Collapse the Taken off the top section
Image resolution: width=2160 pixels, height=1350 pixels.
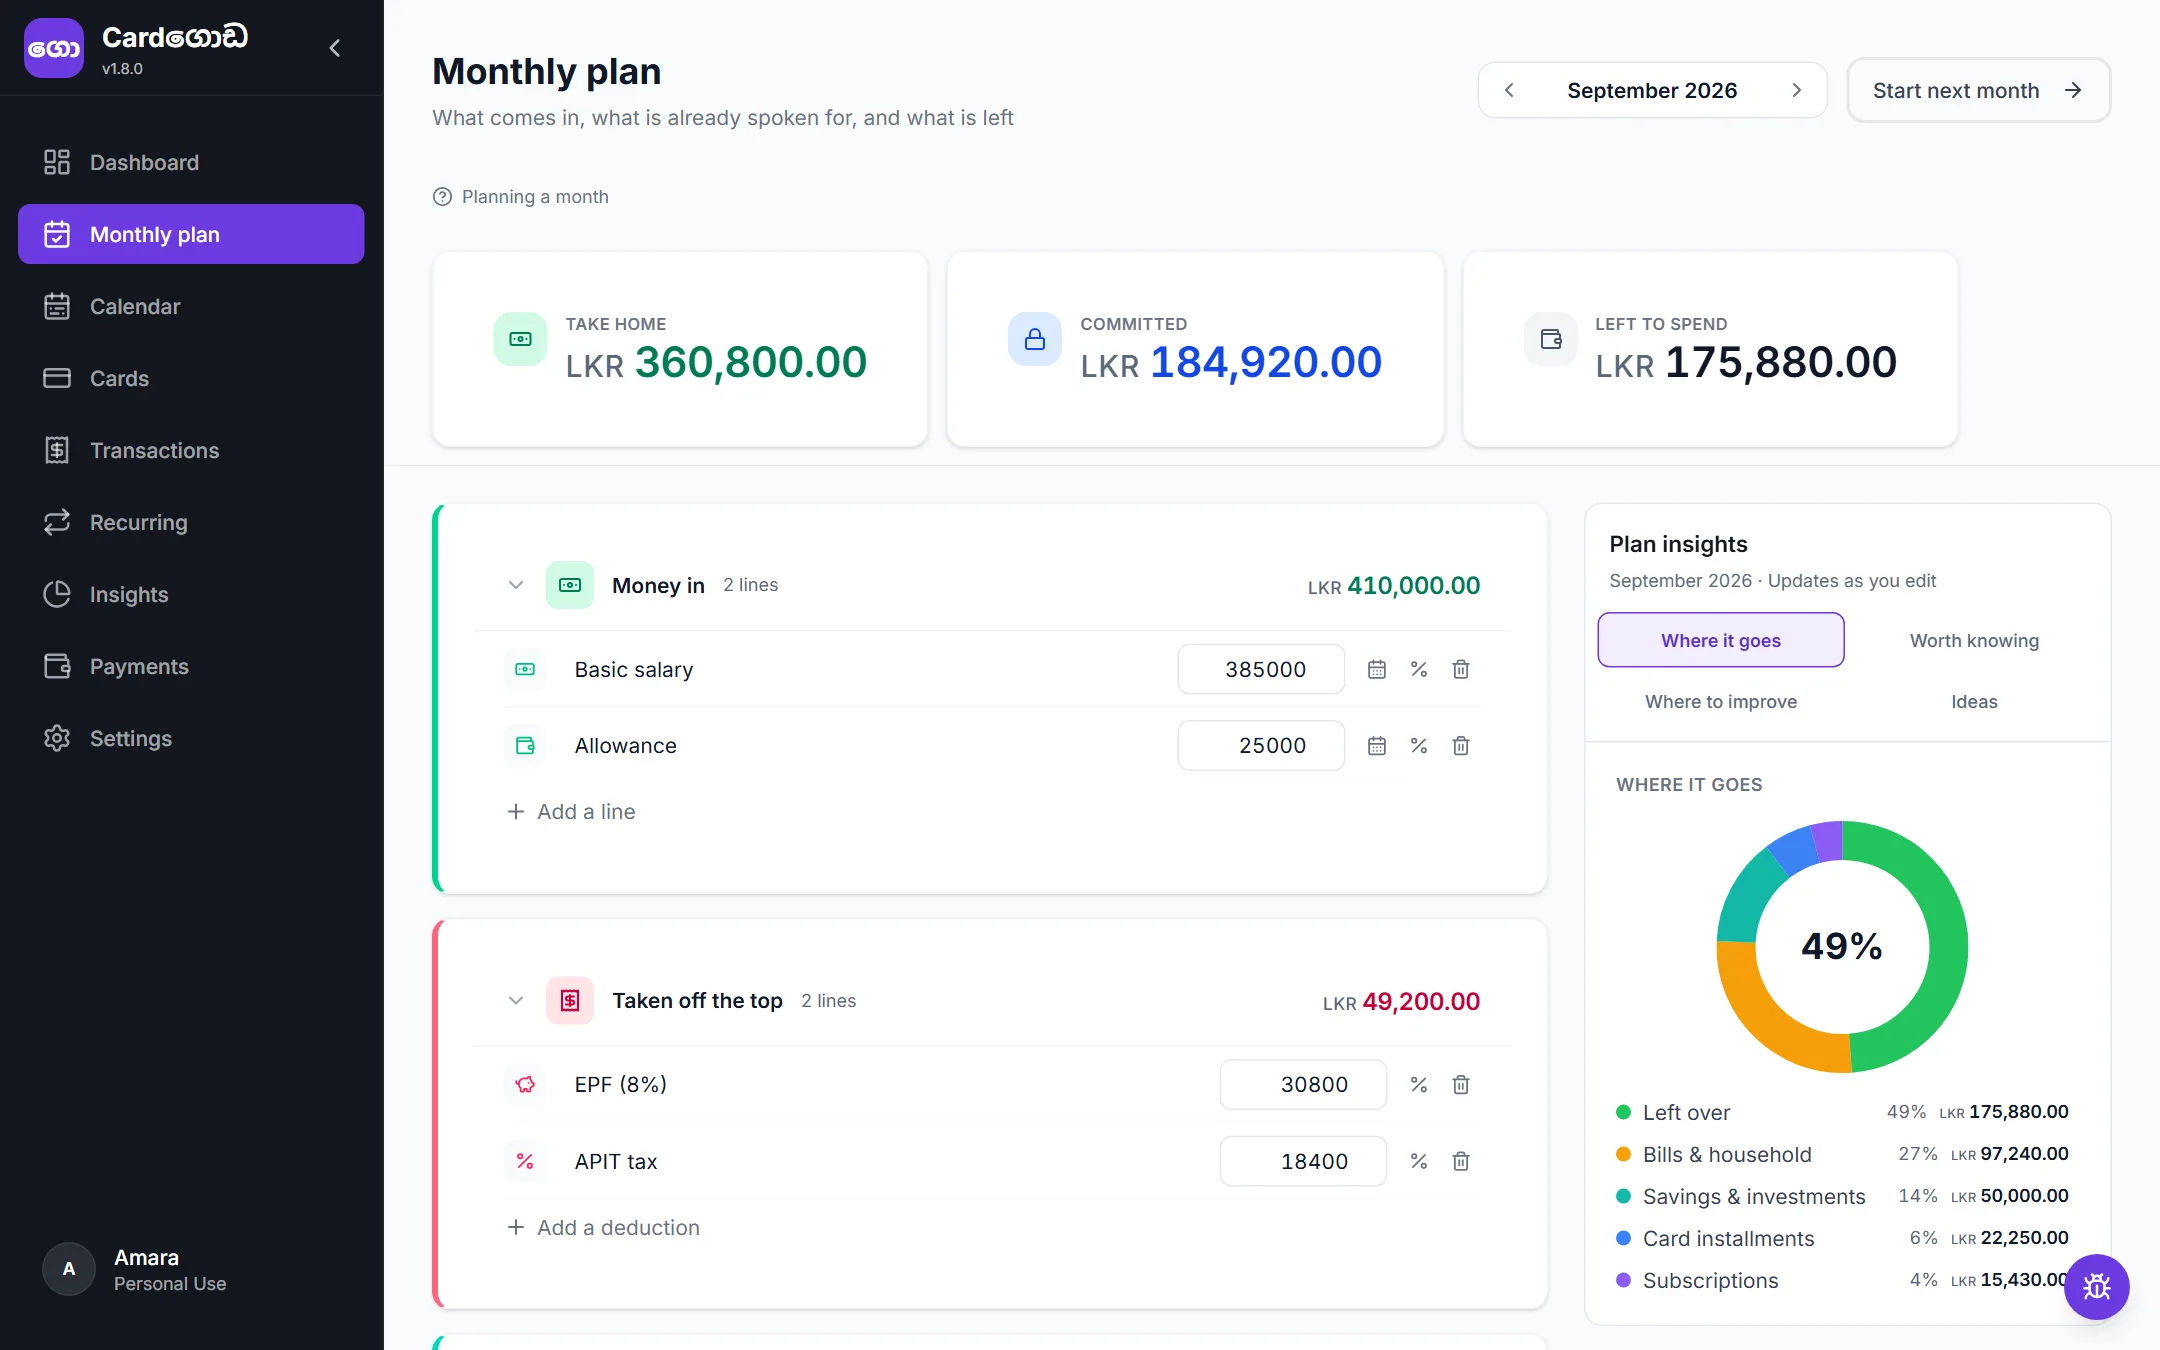click(516, 1001)
